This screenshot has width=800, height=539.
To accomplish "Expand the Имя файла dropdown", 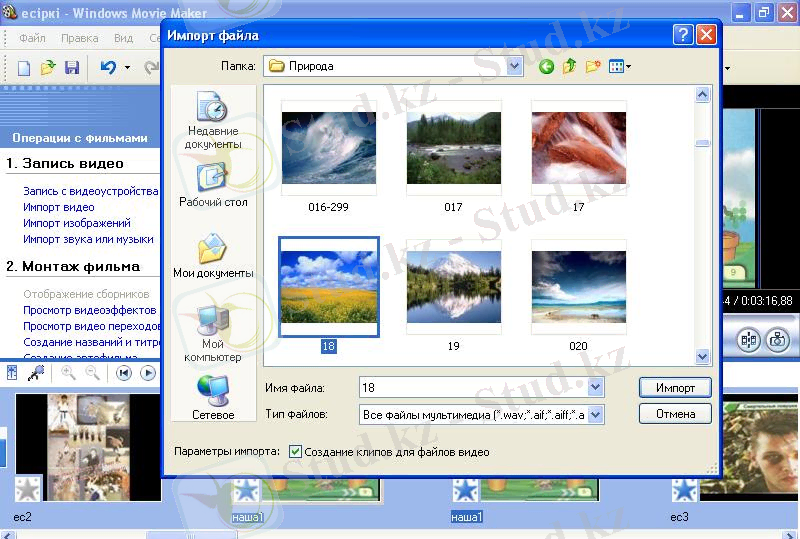I will 596,387.
